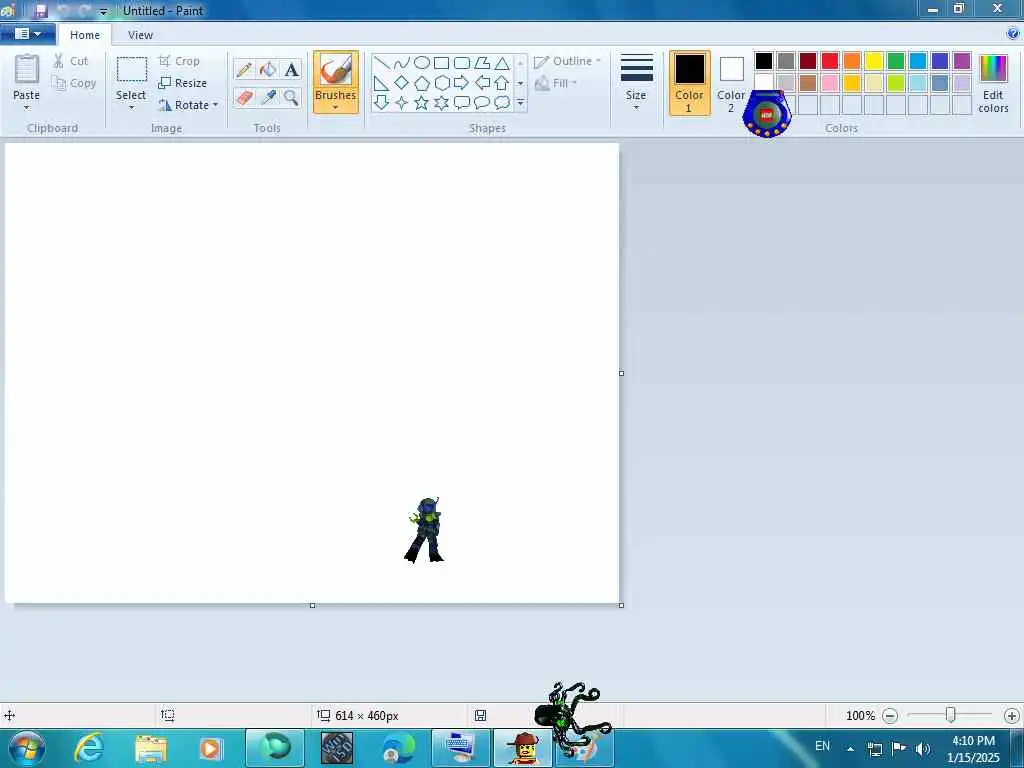Open the Paint file menu button
Screen dimensions: 1024x768
coord(27,34)
